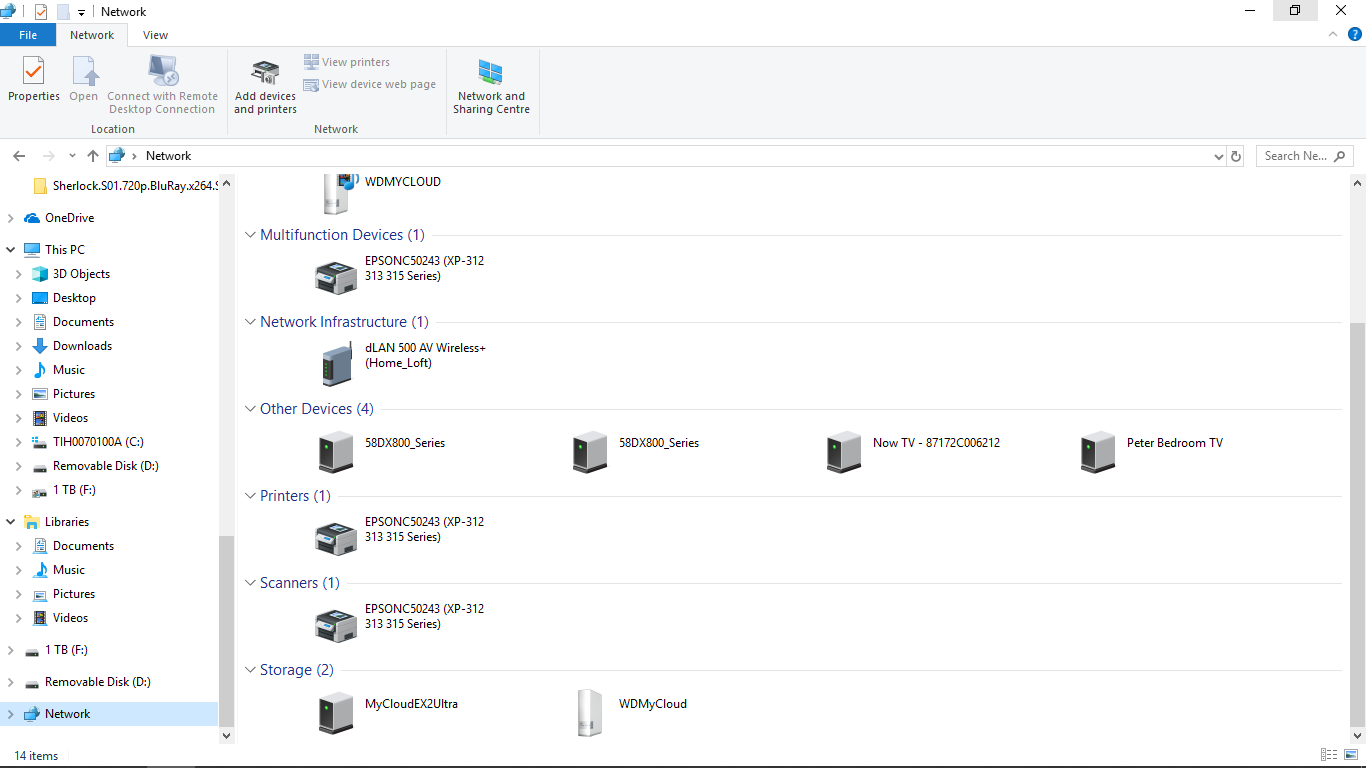This screenshot has height=768, width=1366.
Task: Select 3D Objects in navigation pane
Action: [x=81, y=274]
